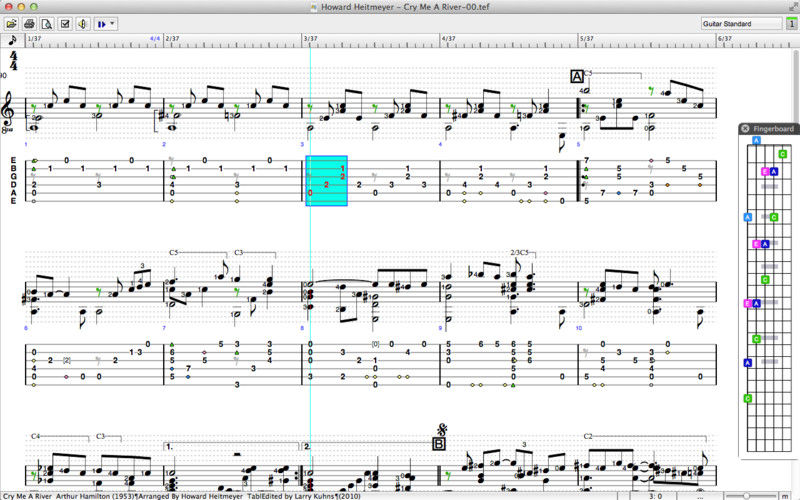Viewport: 800px width, 500px height.
Task: Click the cyan highlighted tablature selection block
Action: pyautogui.click(x=327, y=181)
